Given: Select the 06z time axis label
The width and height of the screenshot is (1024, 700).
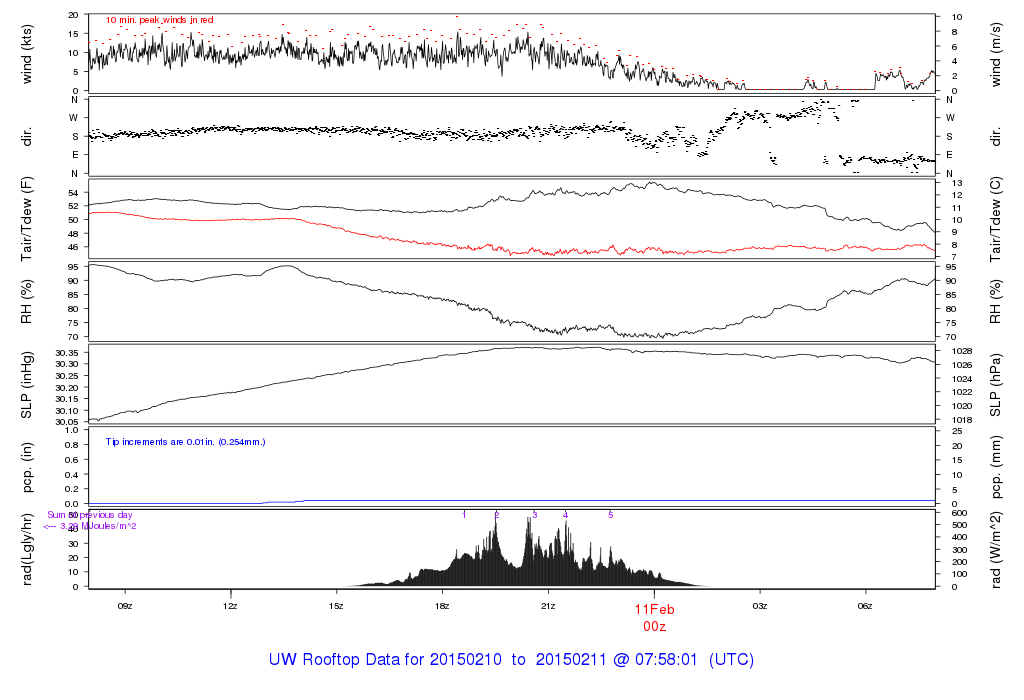Looking at the screenshot, I should coord(865,606).
